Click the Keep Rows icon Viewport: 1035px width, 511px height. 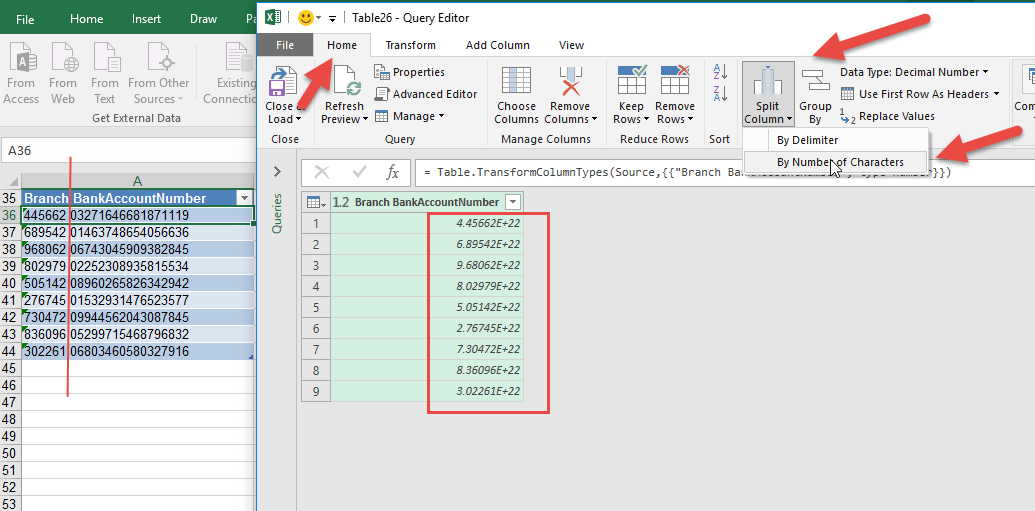click(x=632, y=80)
